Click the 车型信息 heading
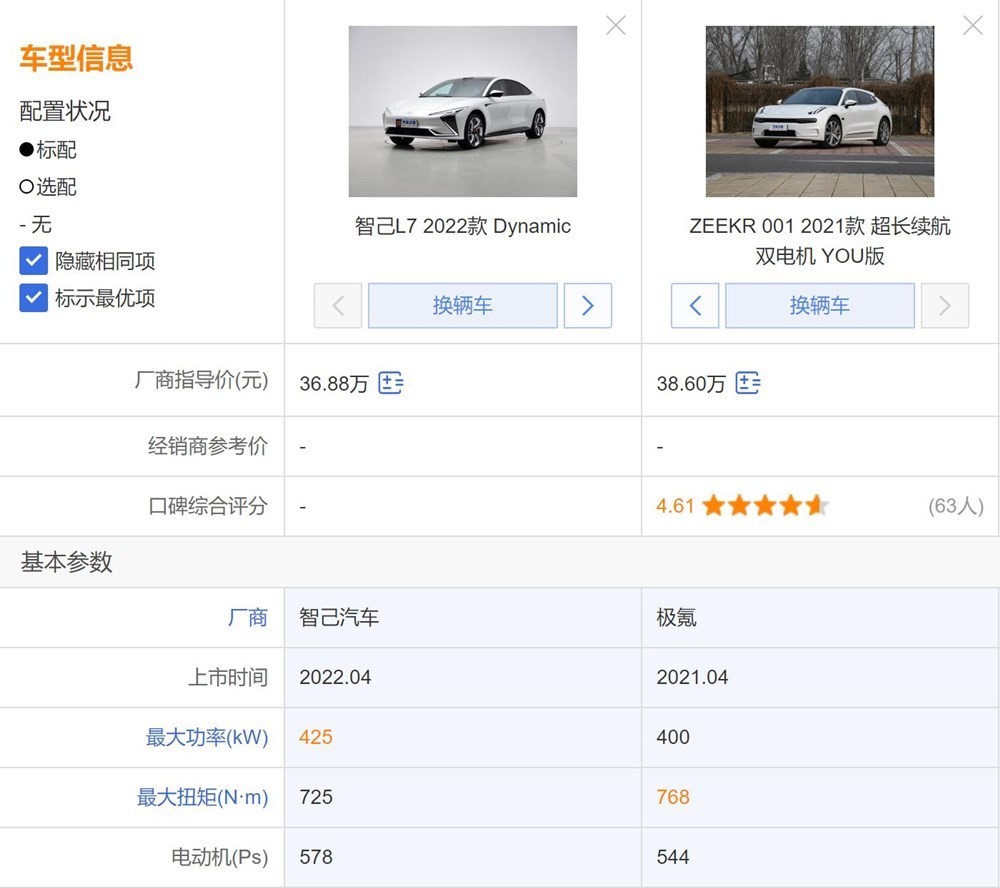1000x888 pixels. (76, 57)
